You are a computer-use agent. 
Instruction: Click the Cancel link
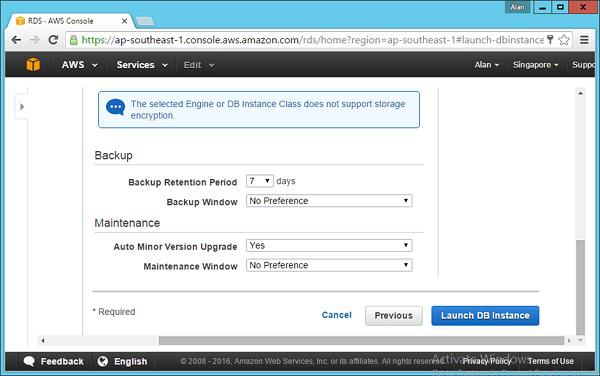336,315
